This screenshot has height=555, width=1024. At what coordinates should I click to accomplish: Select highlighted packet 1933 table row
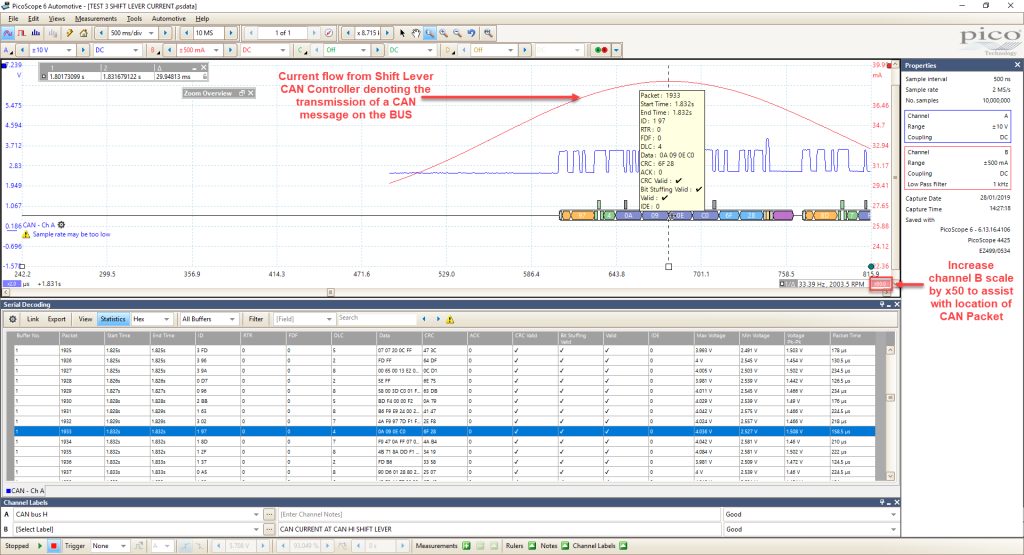coord(444,432)
